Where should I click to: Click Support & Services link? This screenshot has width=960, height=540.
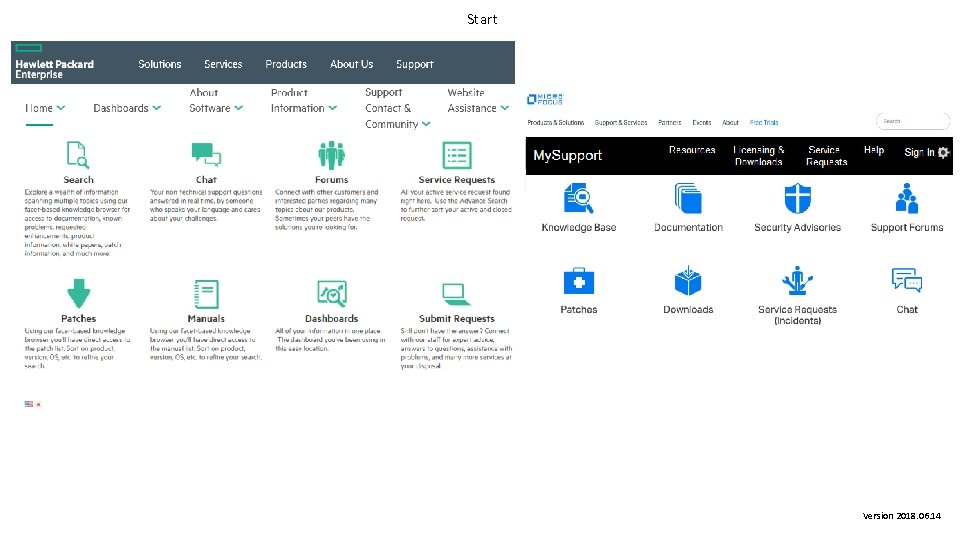pos(621,122)
